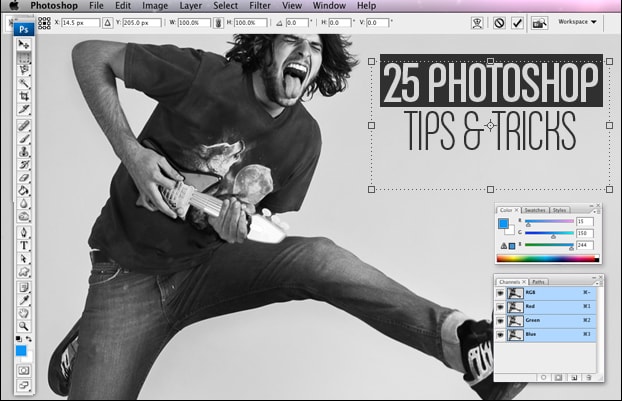The width and height of the screenshot is (622, 401).
Task: Select the Eyedropper tool
Action: coord(24,300)
